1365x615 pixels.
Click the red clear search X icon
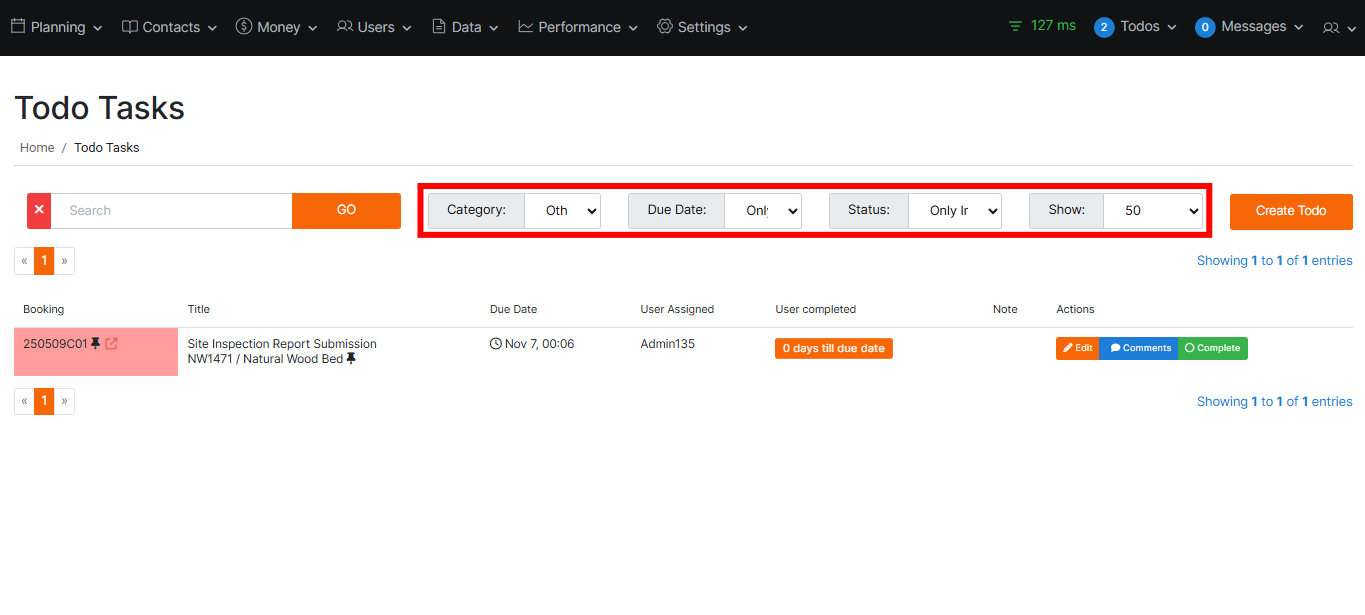pyautogui.click(x=39, y=211)
